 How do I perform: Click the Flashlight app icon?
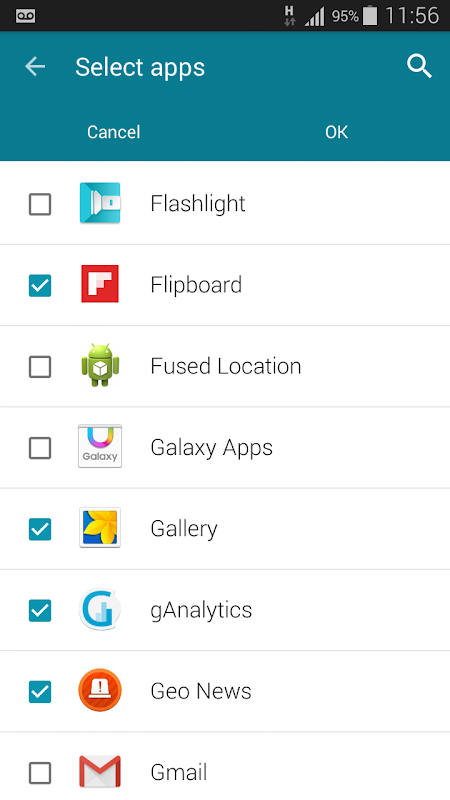point(100,203)
